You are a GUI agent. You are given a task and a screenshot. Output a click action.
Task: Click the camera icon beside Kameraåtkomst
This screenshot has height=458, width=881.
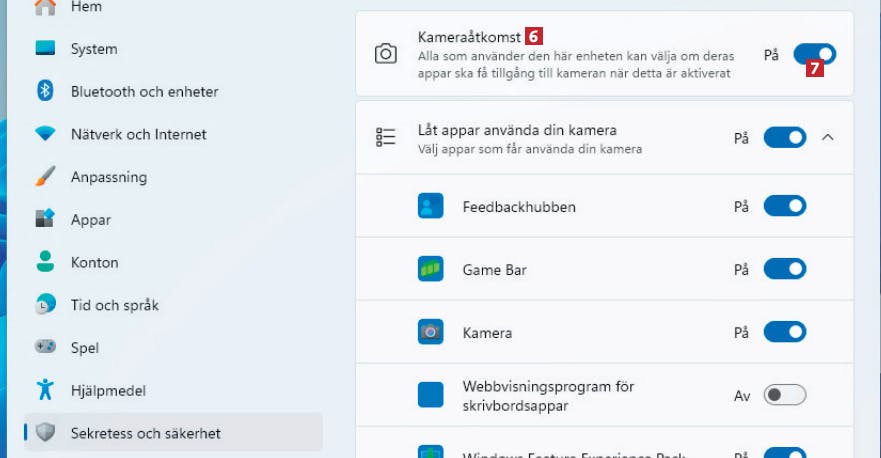(385, 54)
